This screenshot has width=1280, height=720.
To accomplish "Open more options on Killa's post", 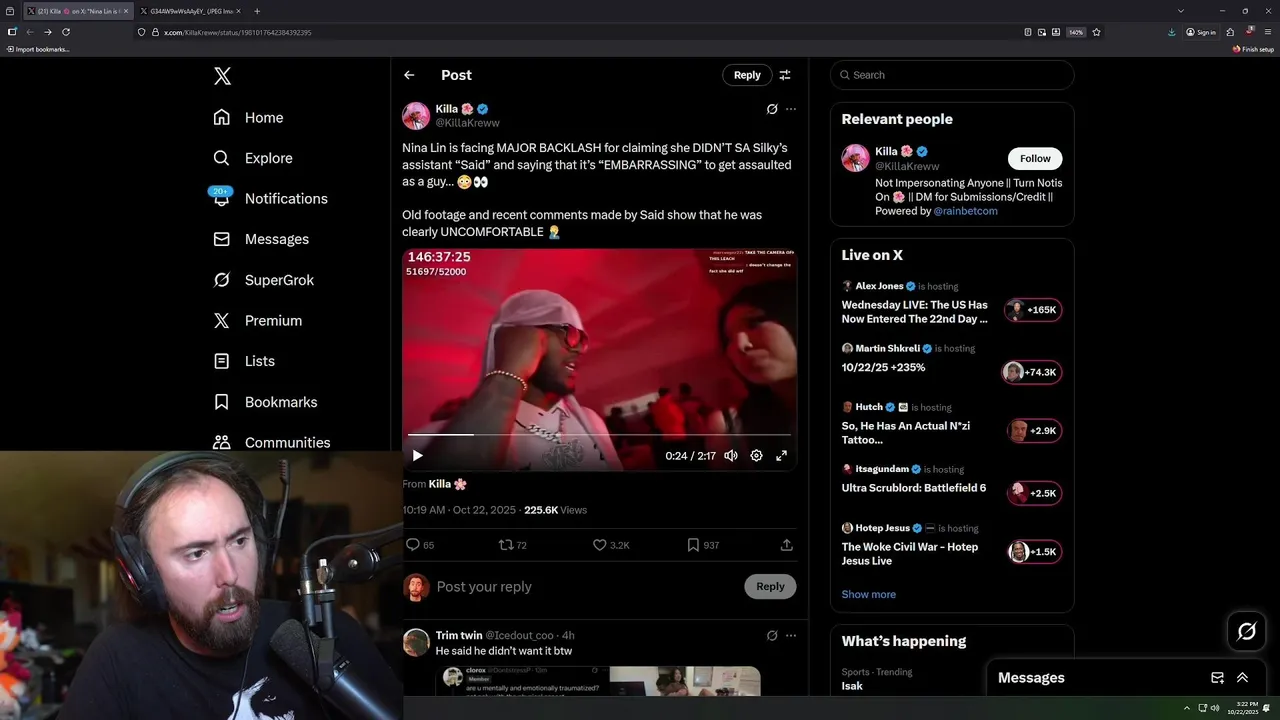I will click(x=791, y=109).
